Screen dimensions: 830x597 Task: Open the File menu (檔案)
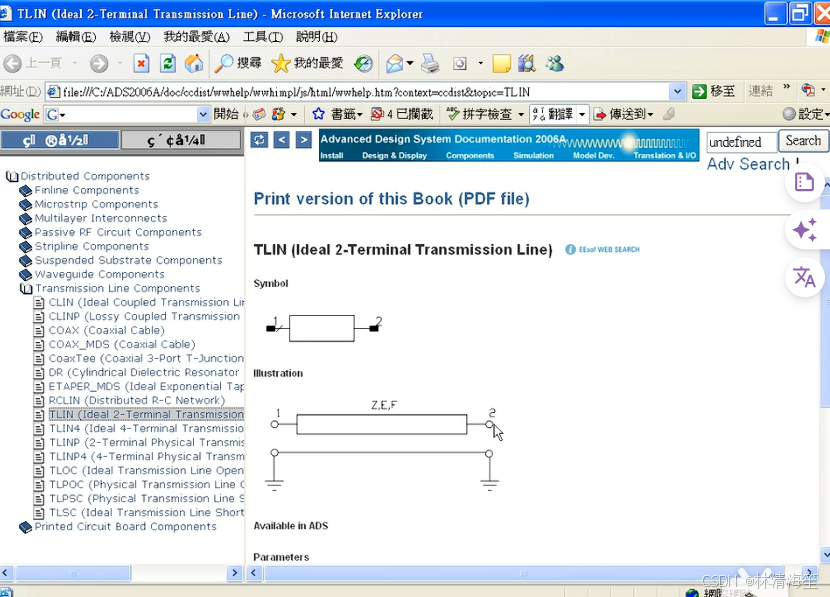click(x=23, y=37)
